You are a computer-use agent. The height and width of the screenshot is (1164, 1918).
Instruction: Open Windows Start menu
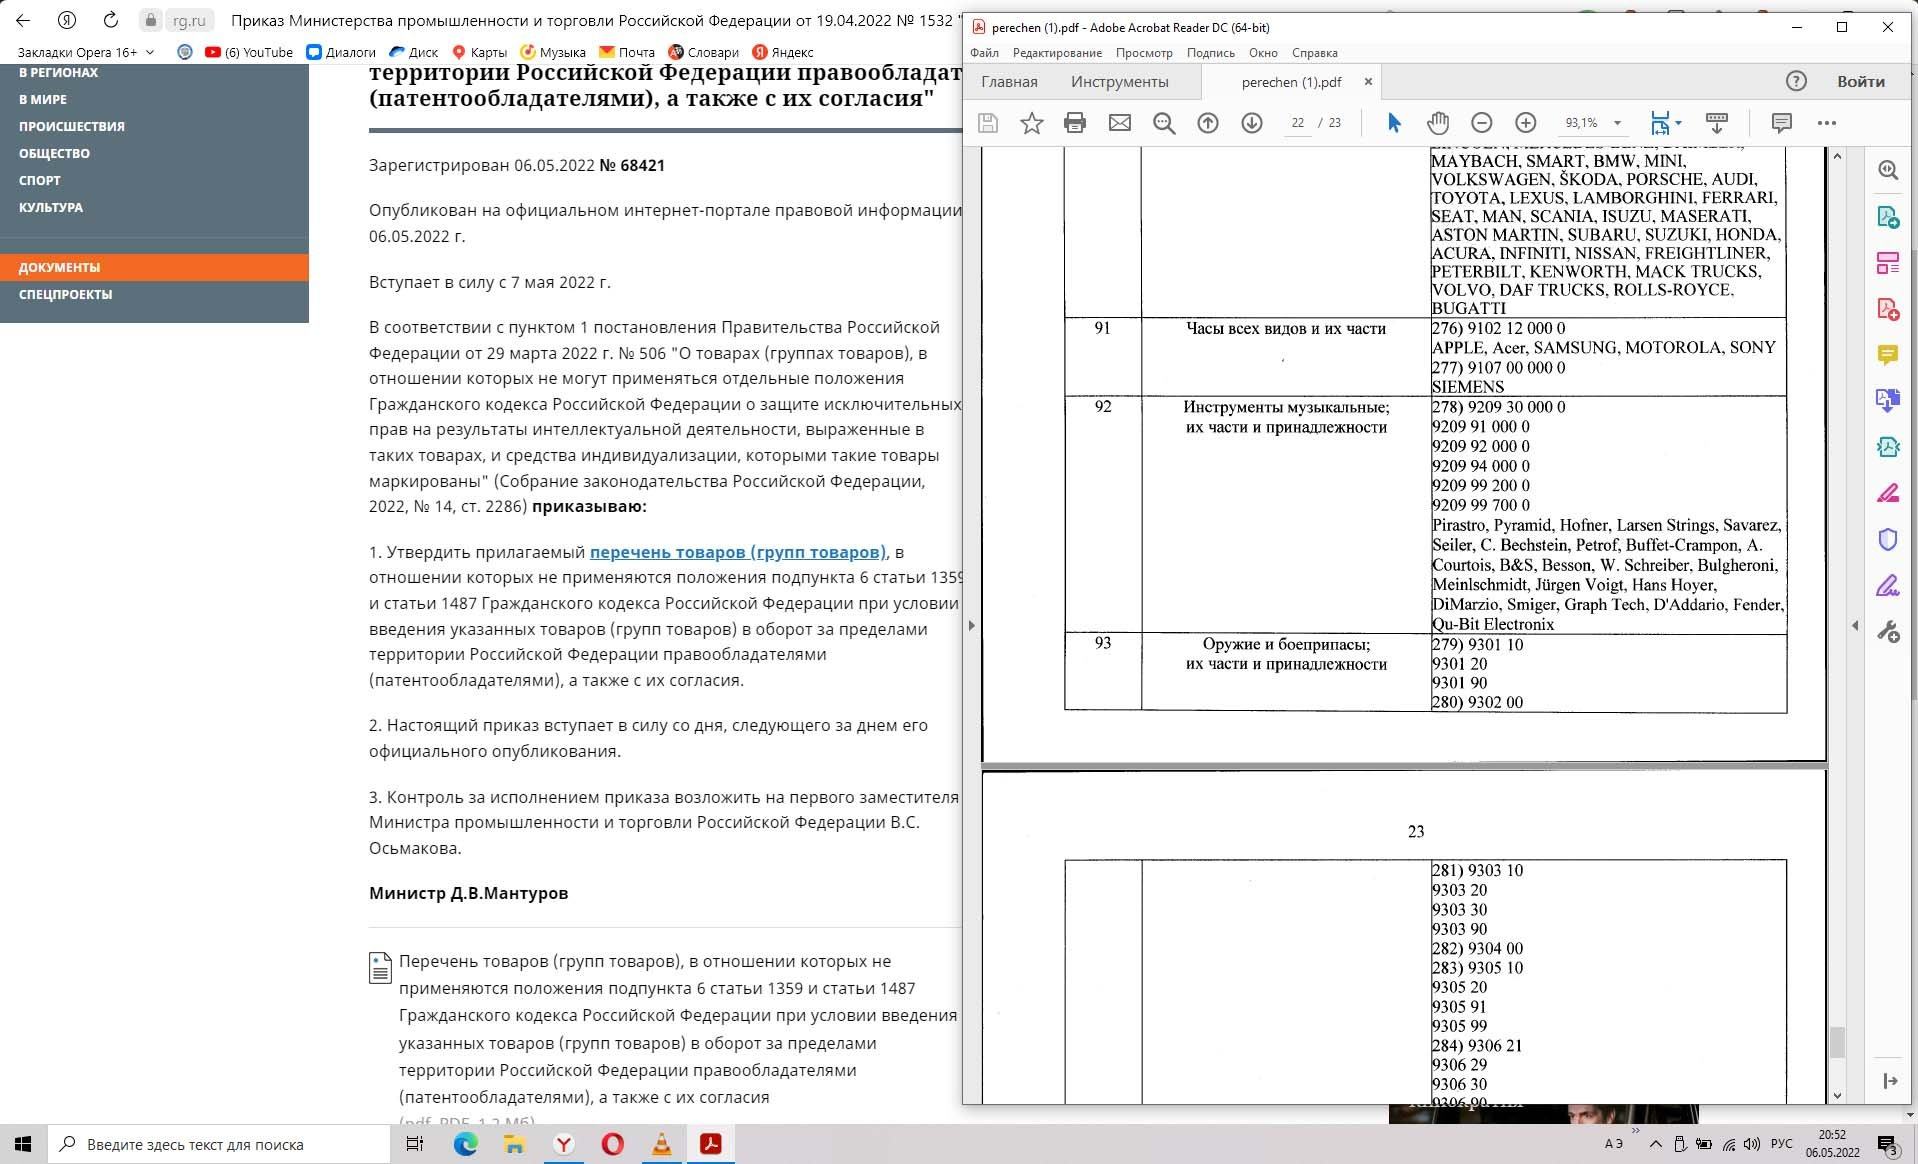(23, 1144)
